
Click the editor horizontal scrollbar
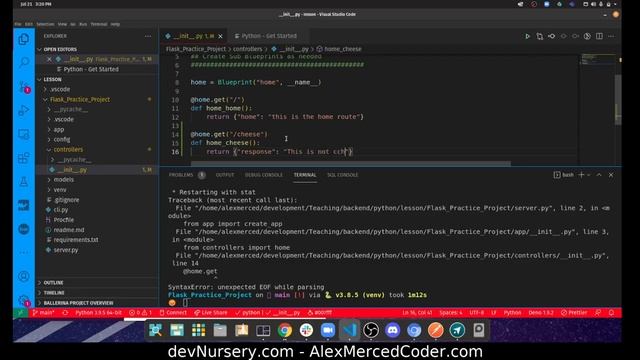tap(351, 163)
